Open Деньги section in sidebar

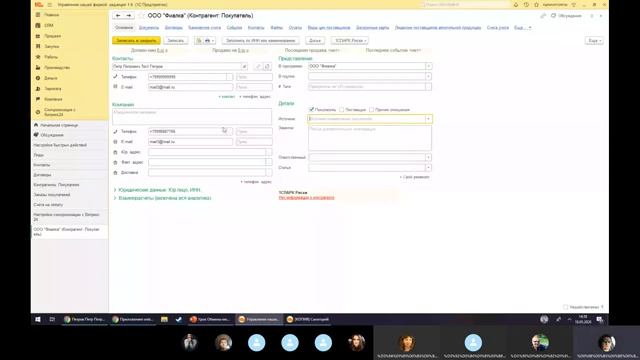coord(51,78)
